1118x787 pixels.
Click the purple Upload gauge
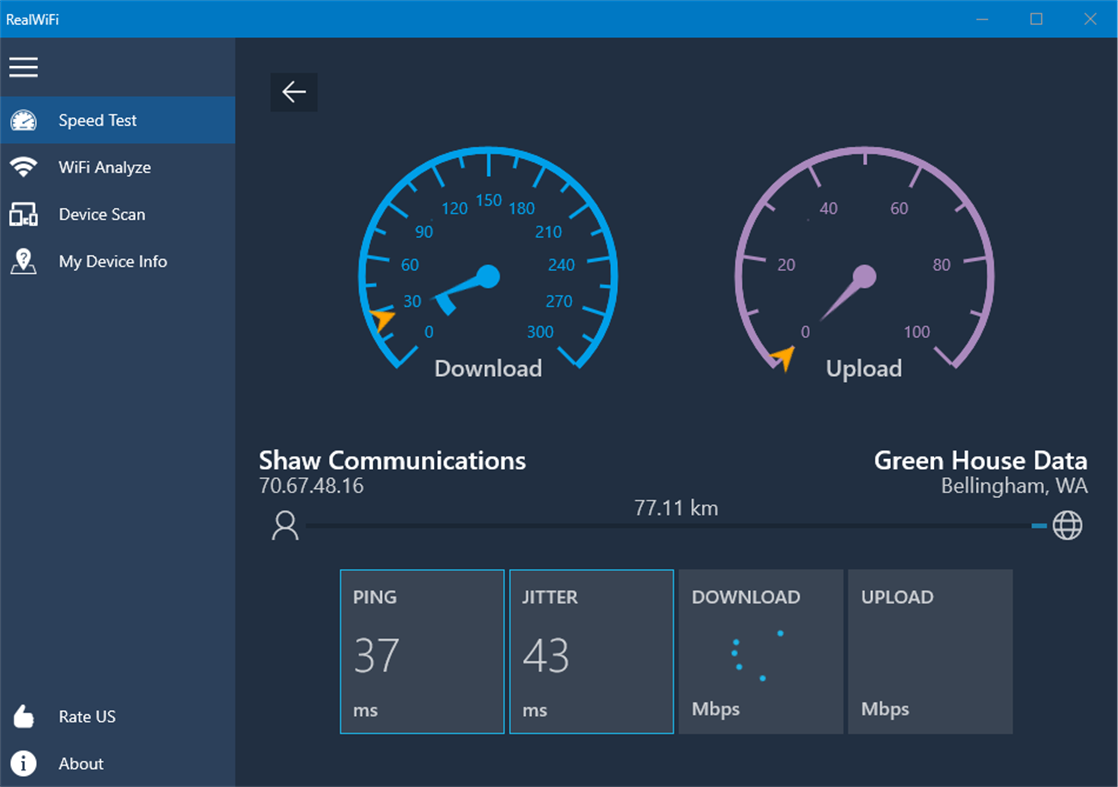tap(863, 265)
